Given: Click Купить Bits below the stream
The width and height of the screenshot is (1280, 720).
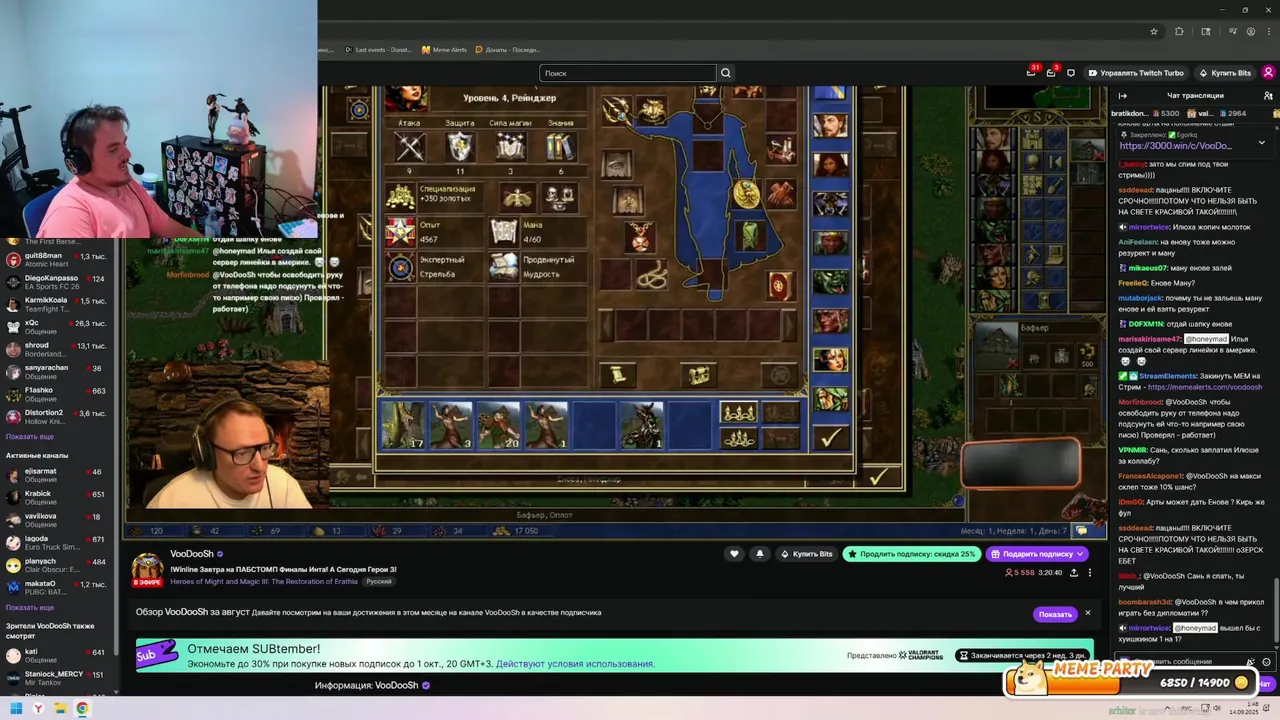Looking at the screenshot, I should point(806,554).
